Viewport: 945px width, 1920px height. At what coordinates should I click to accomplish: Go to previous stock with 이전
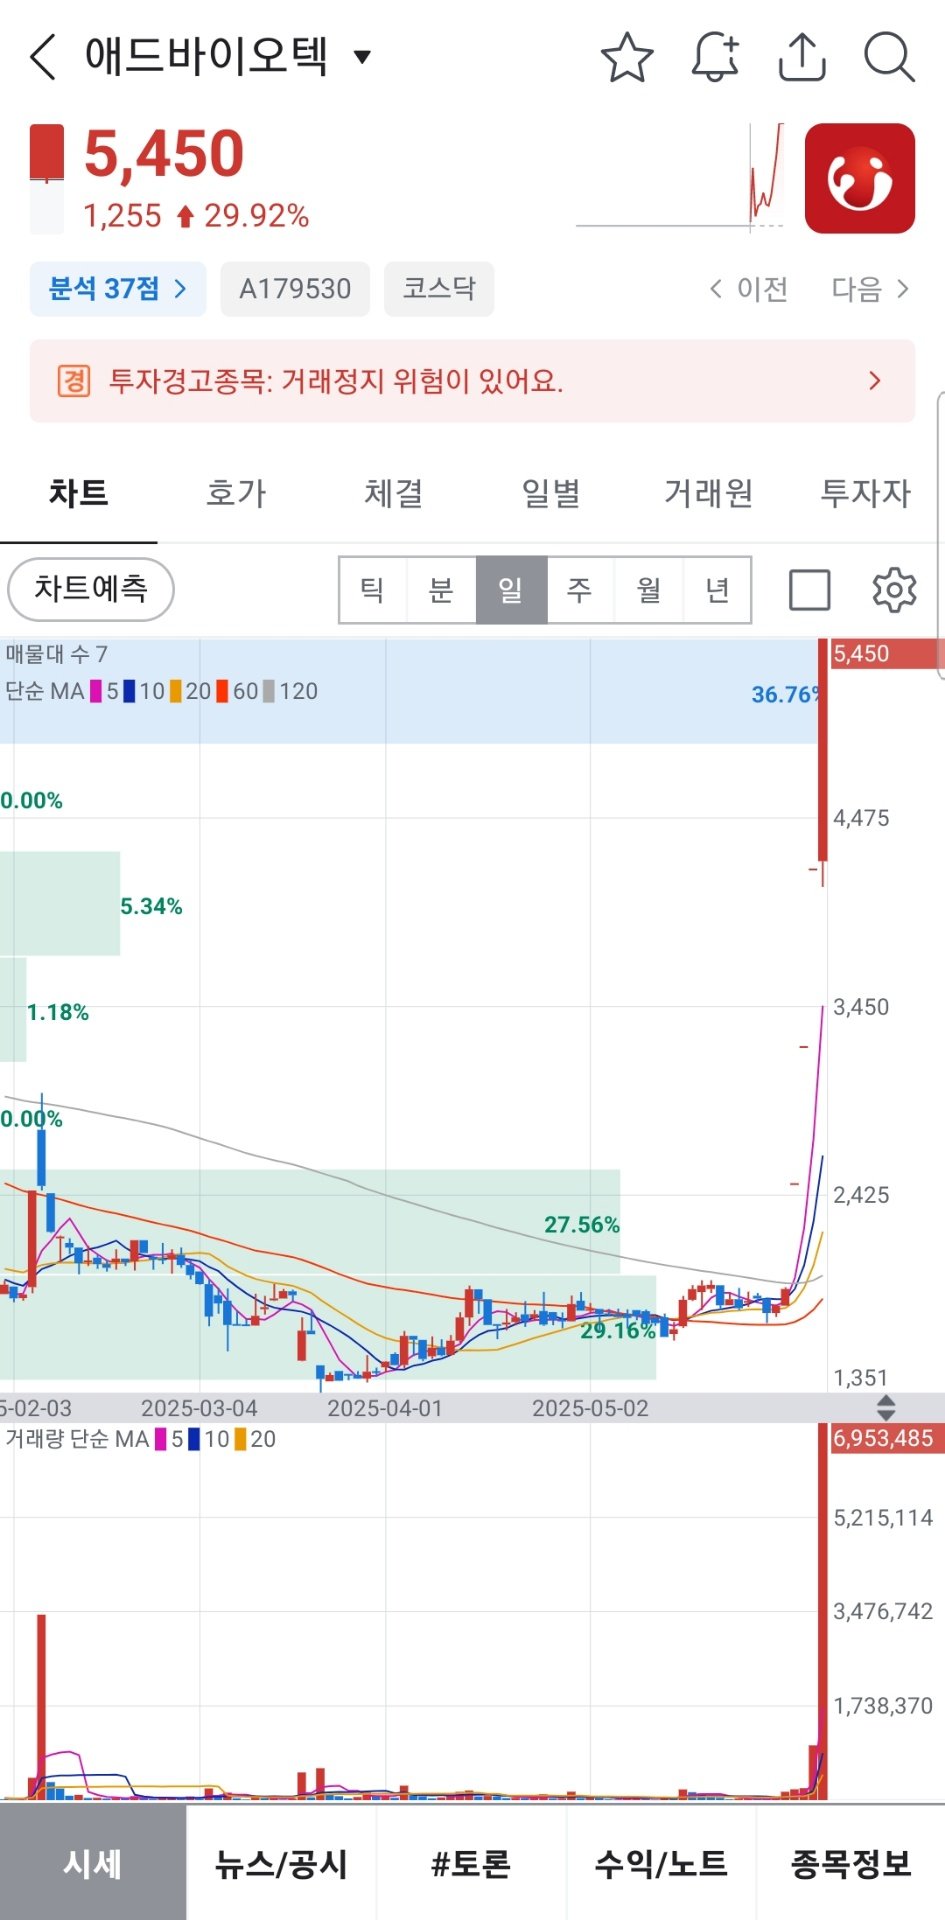click(x=749, y=289)
